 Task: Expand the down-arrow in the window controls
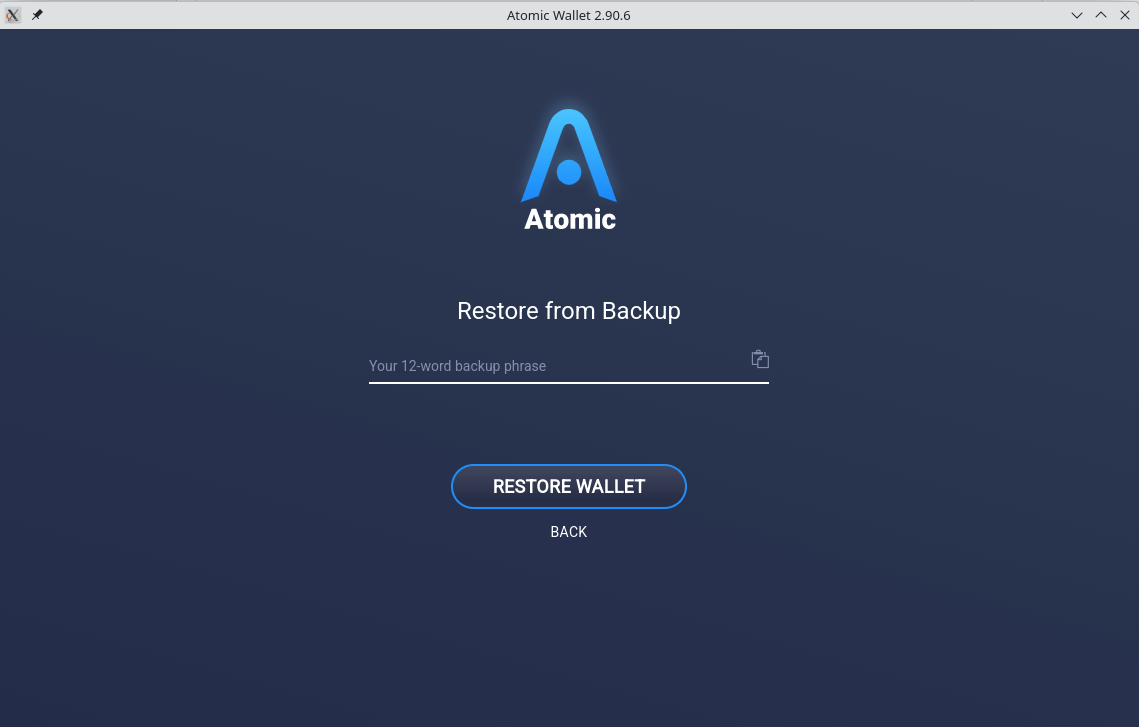[x=1077, y=15]
